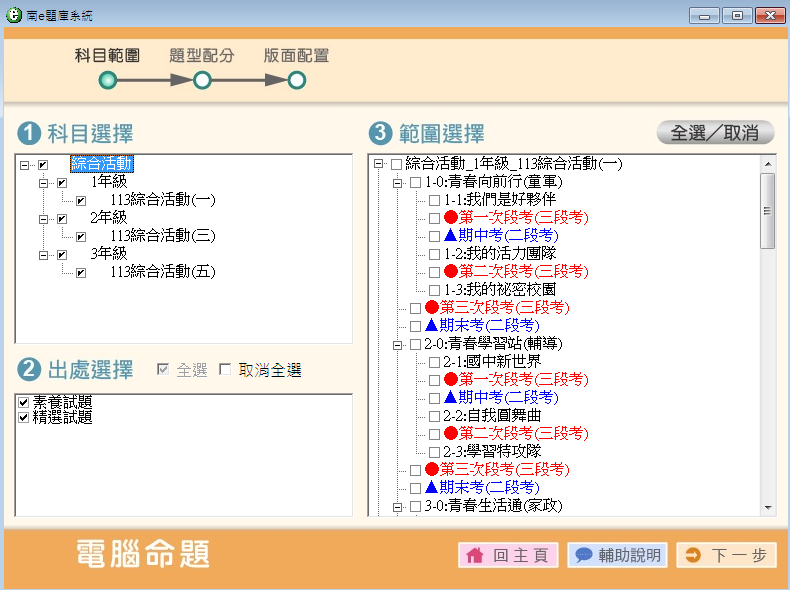Click the 範圍選擇 scrollbar thumb
The image size is (790, 590).
(x=767, y=211)
